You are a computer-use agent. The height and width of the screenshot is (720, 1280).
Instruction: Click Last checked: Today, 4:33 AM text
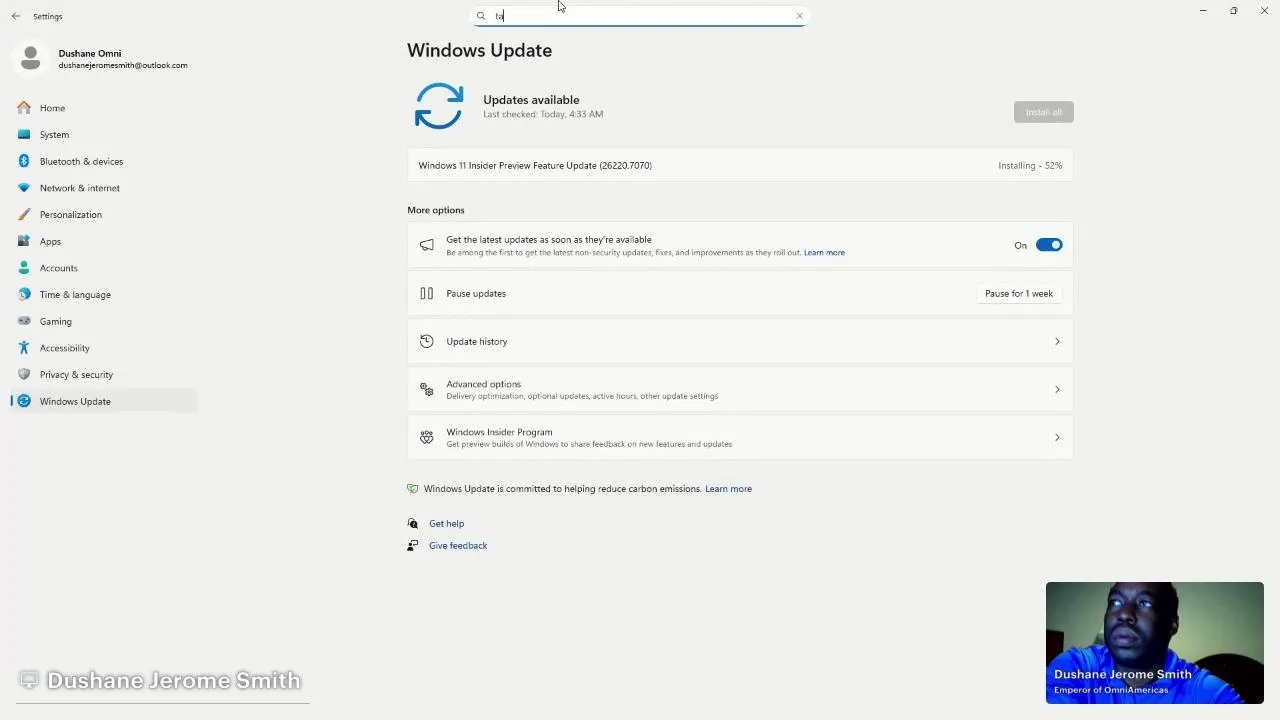[543, 114]
